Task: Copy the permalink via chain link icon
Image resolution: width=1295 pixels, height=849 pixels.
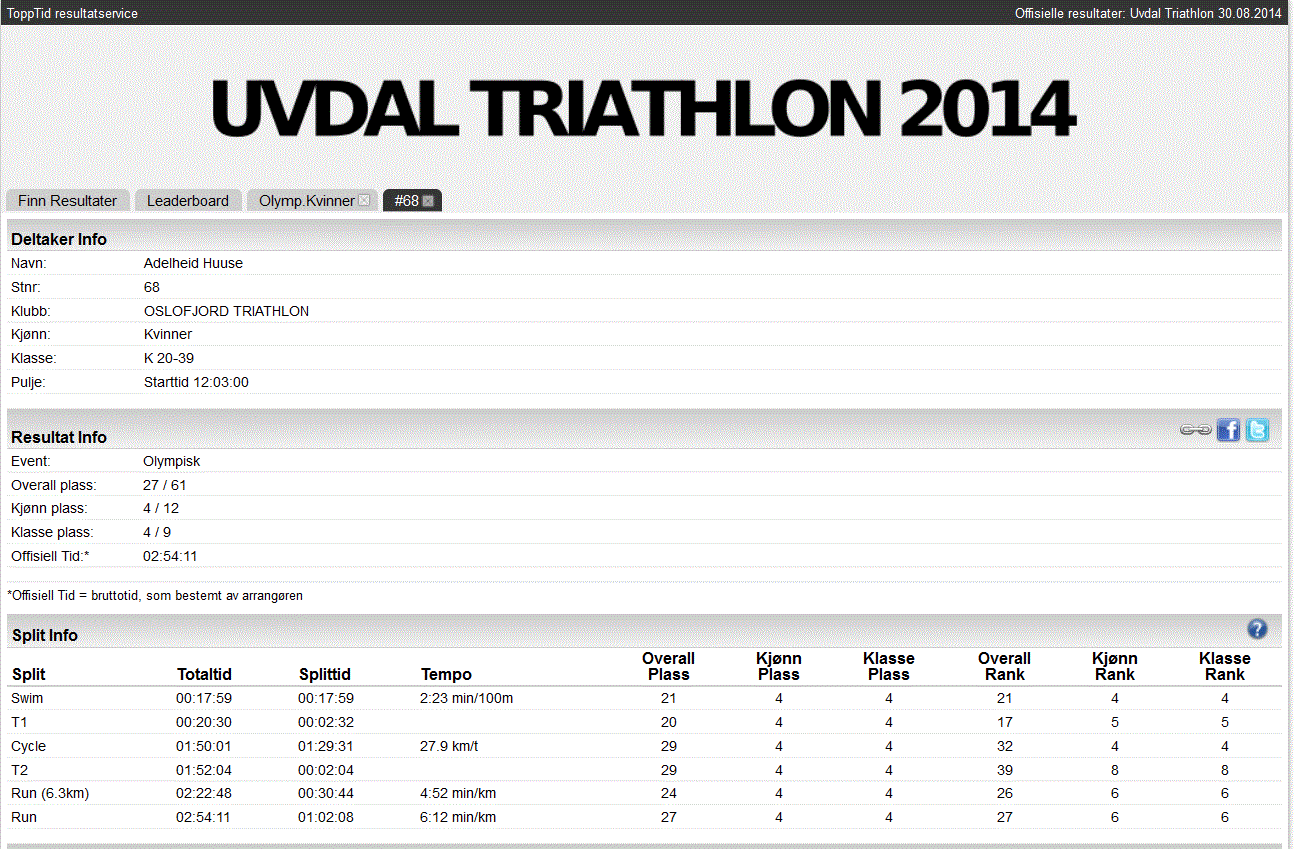Action: coord(1196,430)
